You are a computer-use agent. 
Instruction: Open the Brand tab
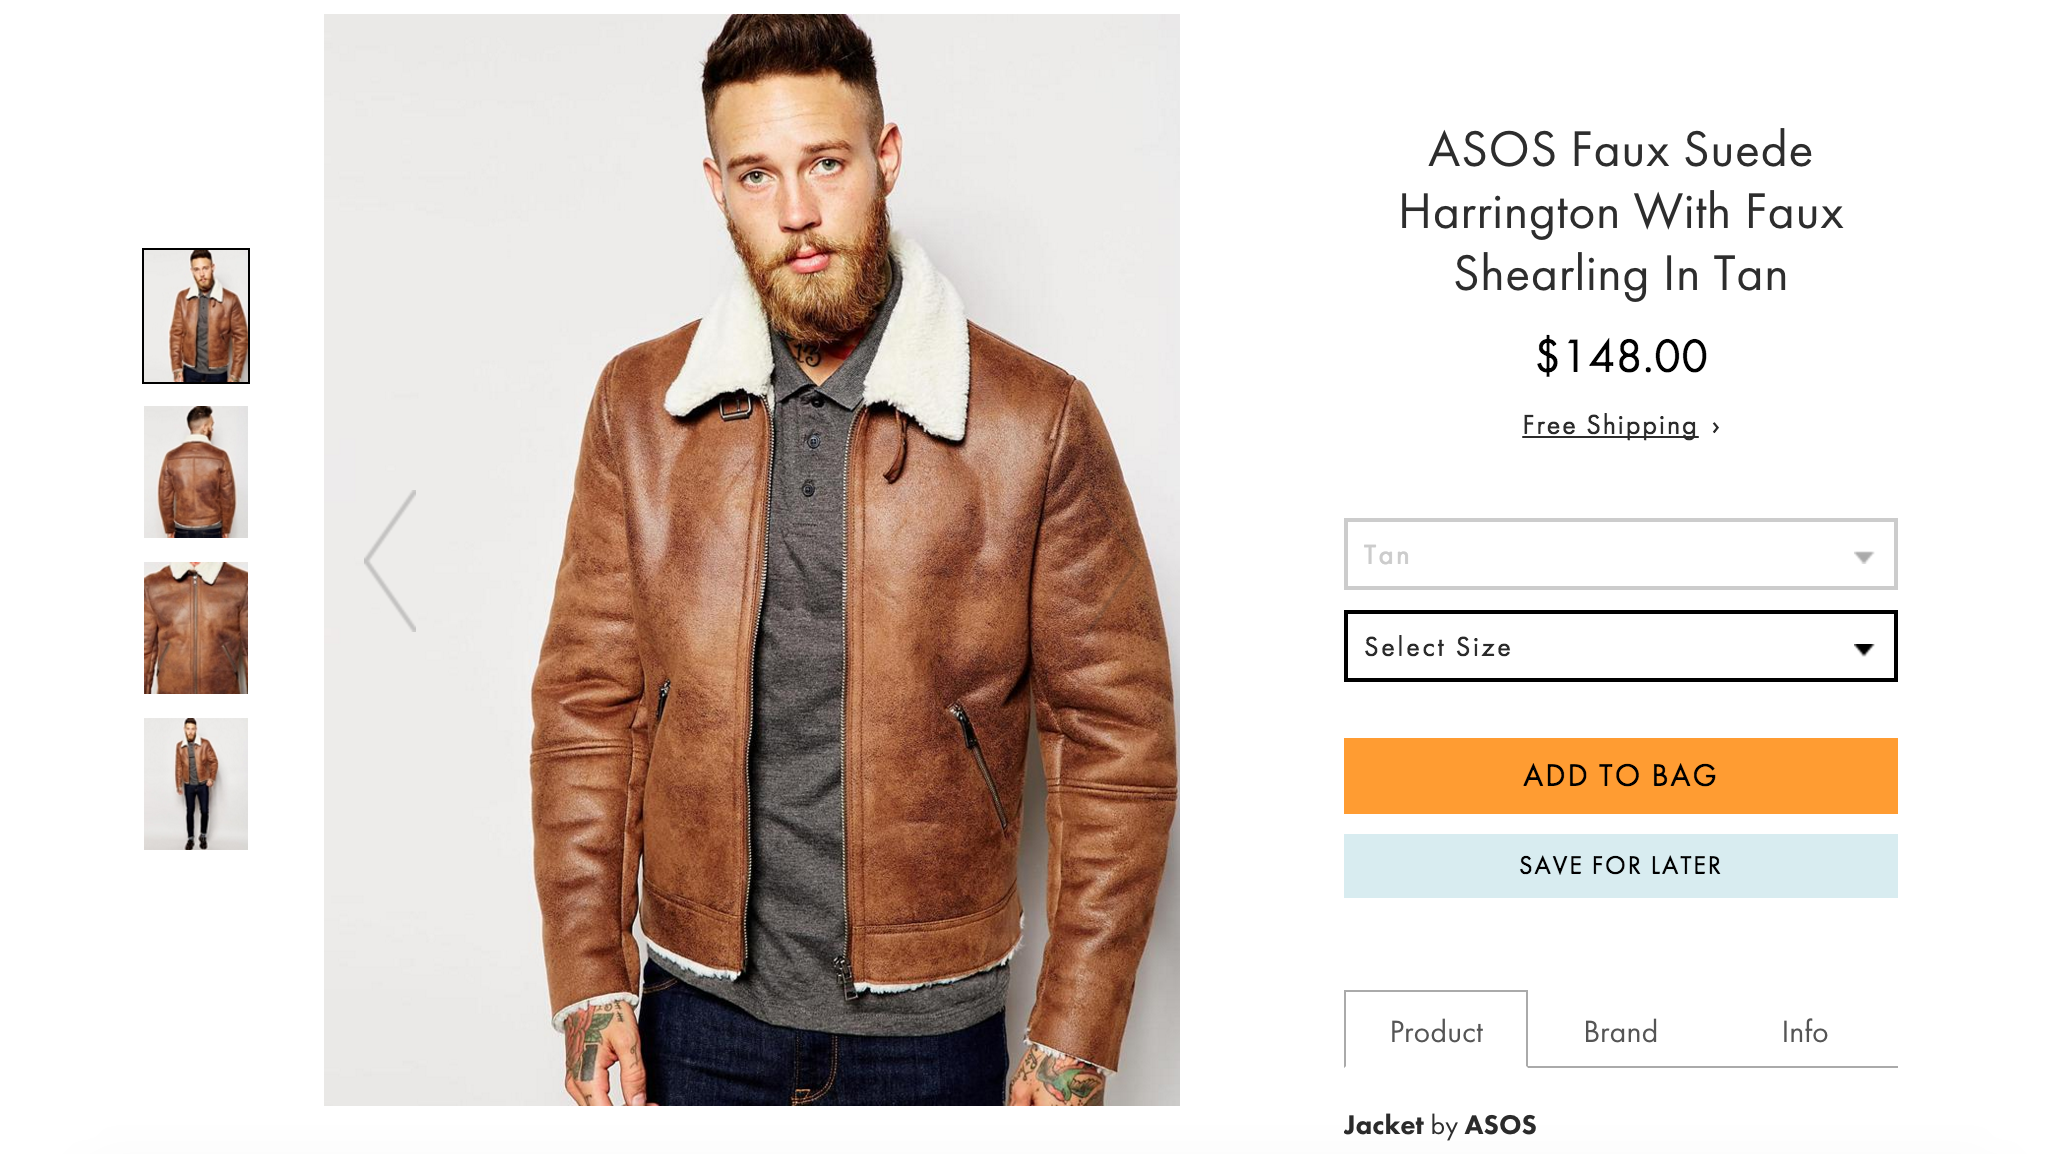click(x=1620, y=1031)
